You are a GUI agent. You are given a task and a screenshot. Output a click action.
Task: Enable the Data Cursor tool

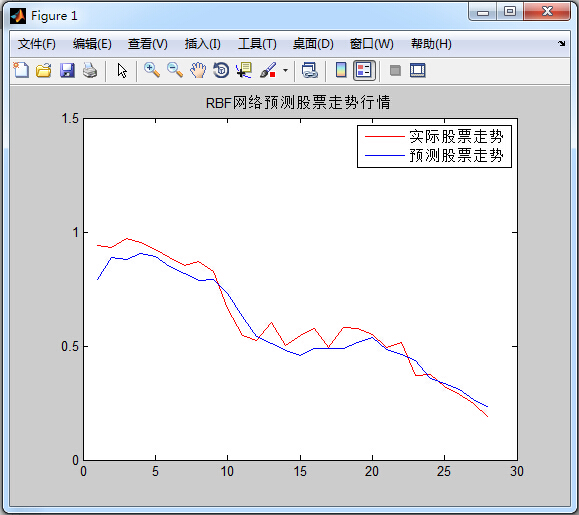(244, 70)
